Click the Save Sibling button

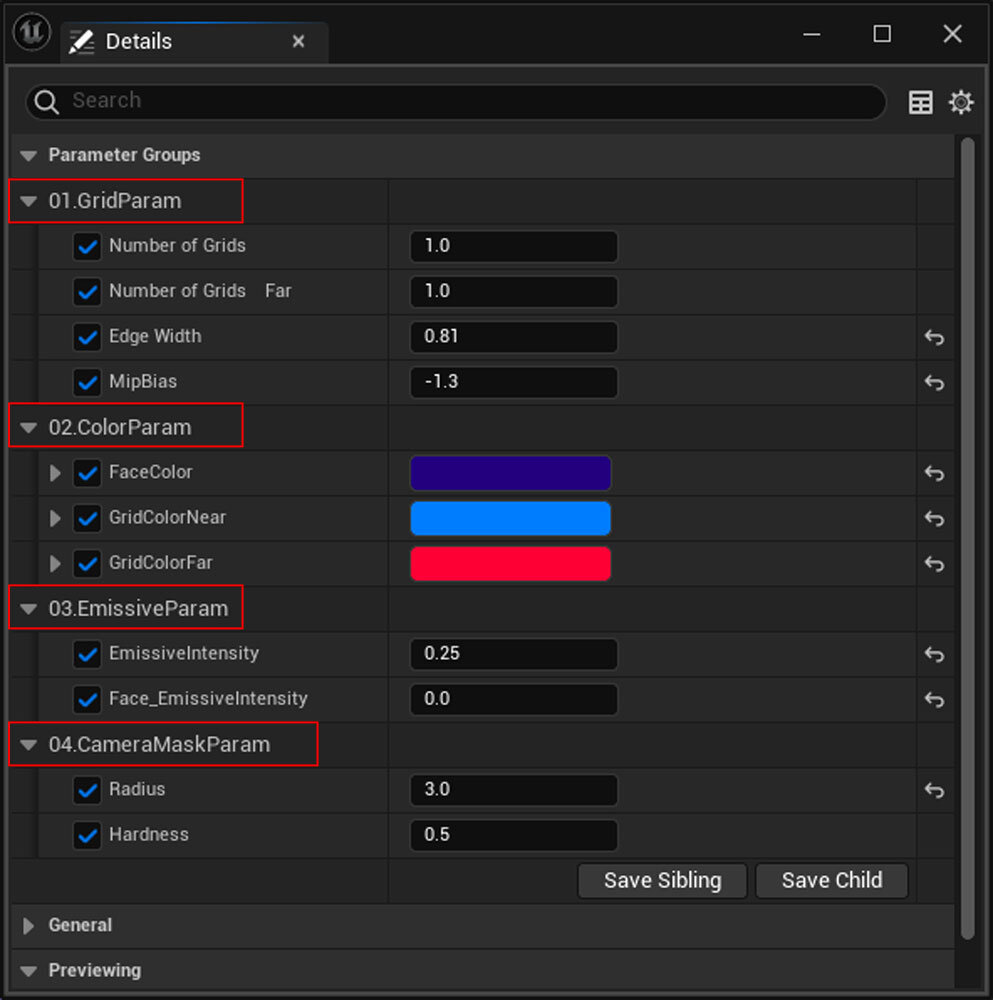click(662, 881)
